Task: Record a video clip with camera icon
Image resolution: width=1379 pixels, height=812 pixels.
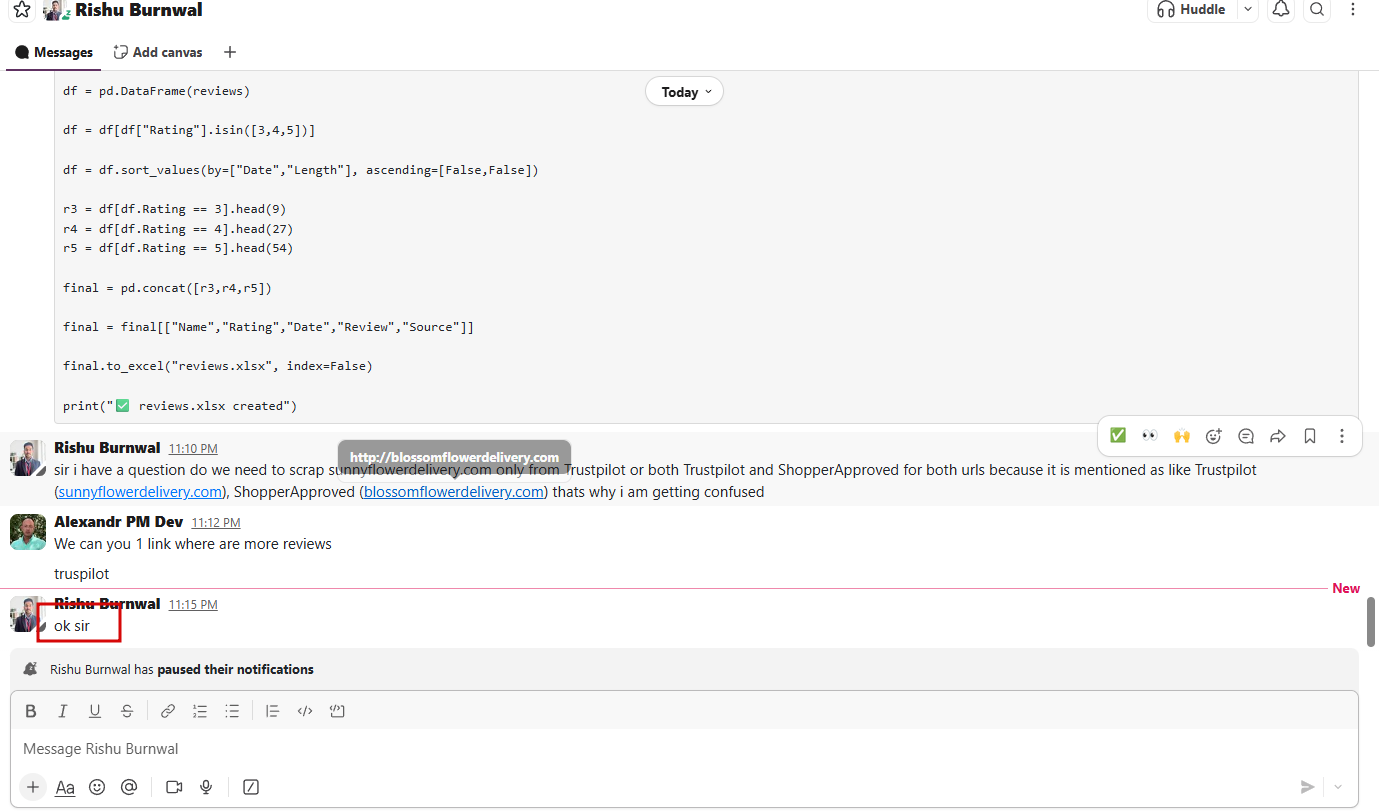Action: [174, 787]
